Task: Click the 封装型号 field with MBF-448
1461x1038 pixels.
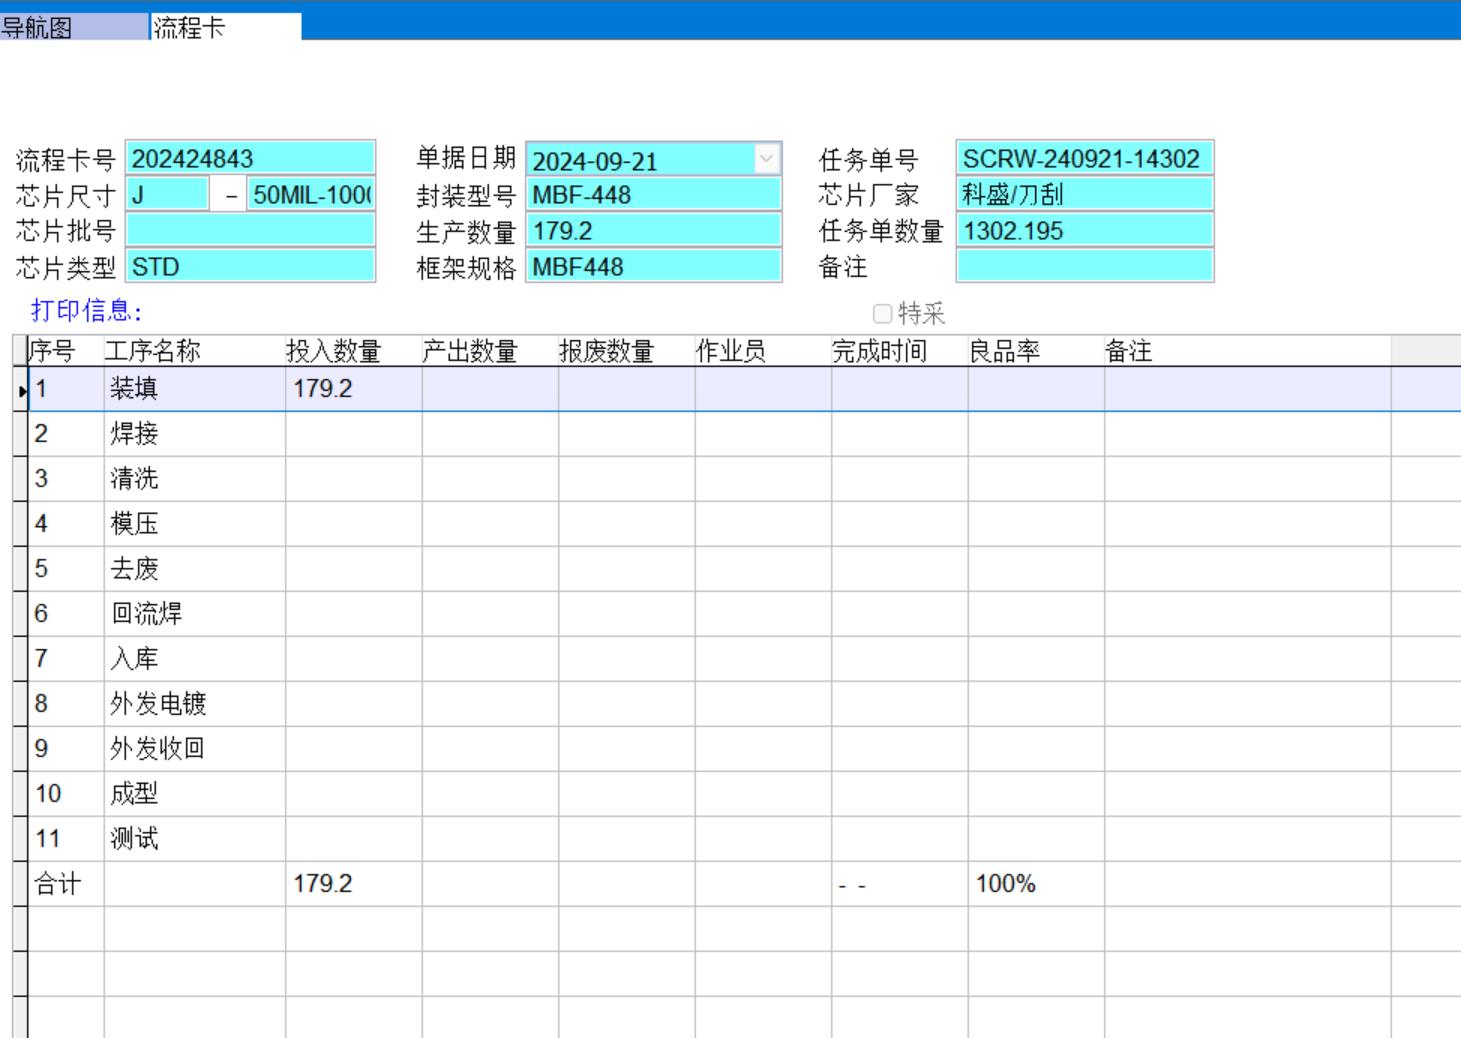Action: tap(652, 195)
